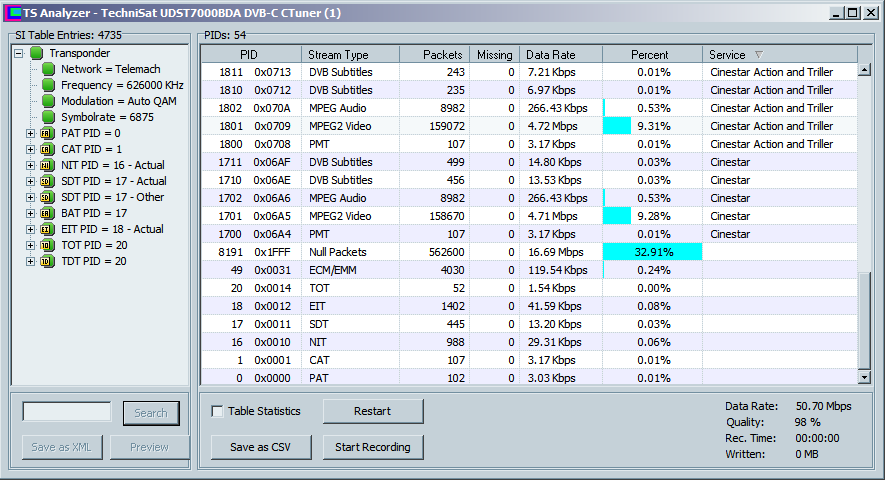Click into the search text field
The image size is (885, 480).
coord(67,412)
